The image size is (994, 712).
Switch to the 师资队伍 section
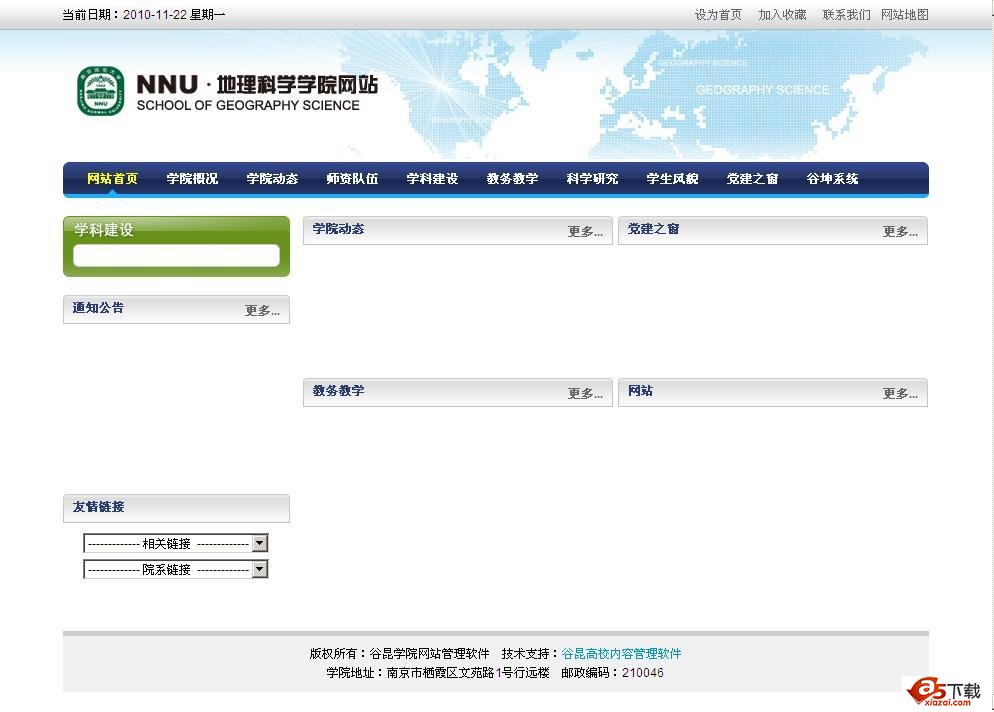(352, 178)
